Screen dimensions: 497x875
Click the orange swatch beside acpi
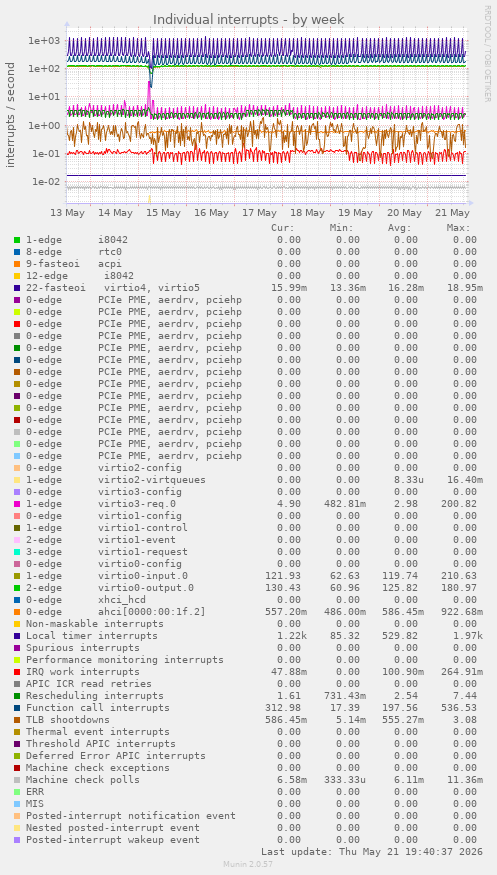click(17, 264)
